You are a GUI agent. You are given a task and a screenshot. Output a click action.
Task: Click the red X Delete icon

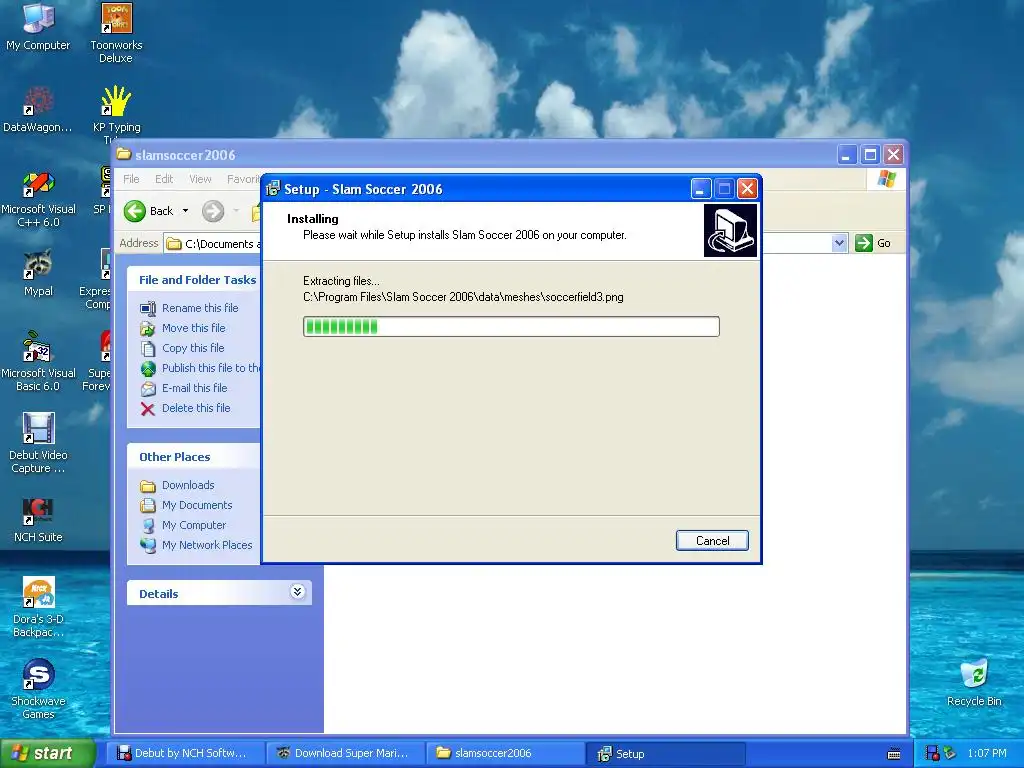[148, 409]
